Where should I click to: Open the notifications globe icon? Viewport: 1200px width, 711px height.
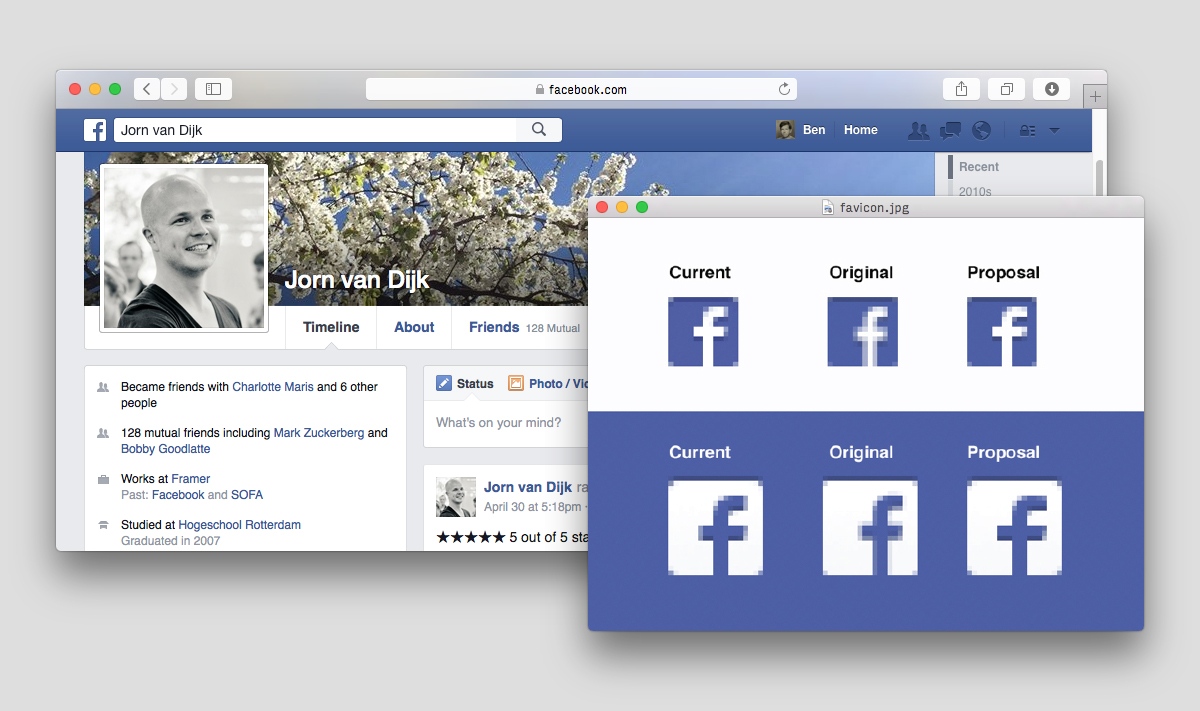pyautogui.click(x=981, y=130)
